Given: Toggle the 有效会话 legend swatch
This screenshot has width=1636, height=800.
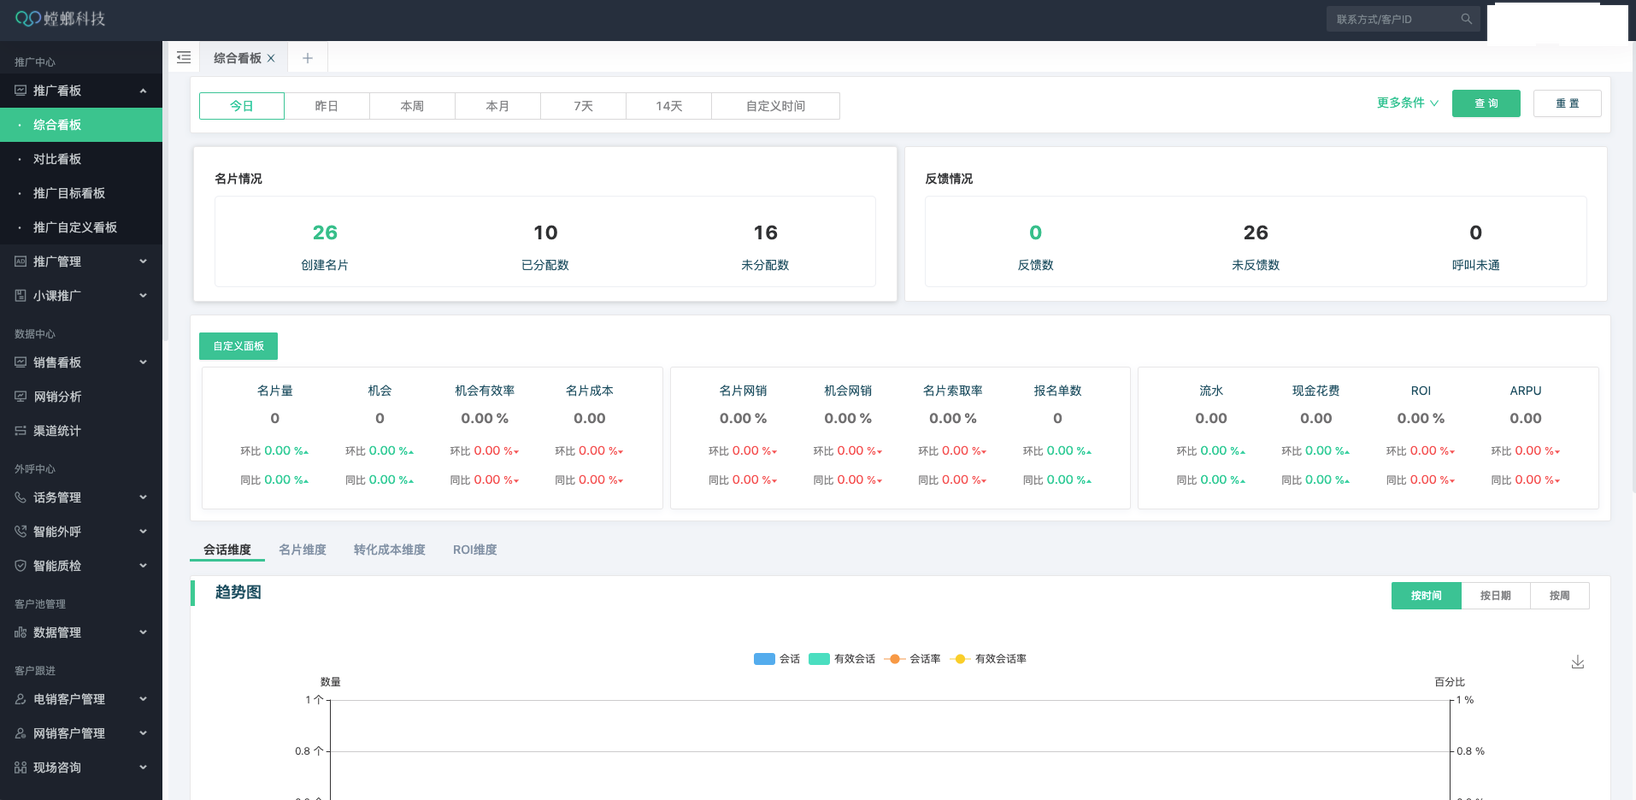Looking at the screenshot, I should click(819, 659).
